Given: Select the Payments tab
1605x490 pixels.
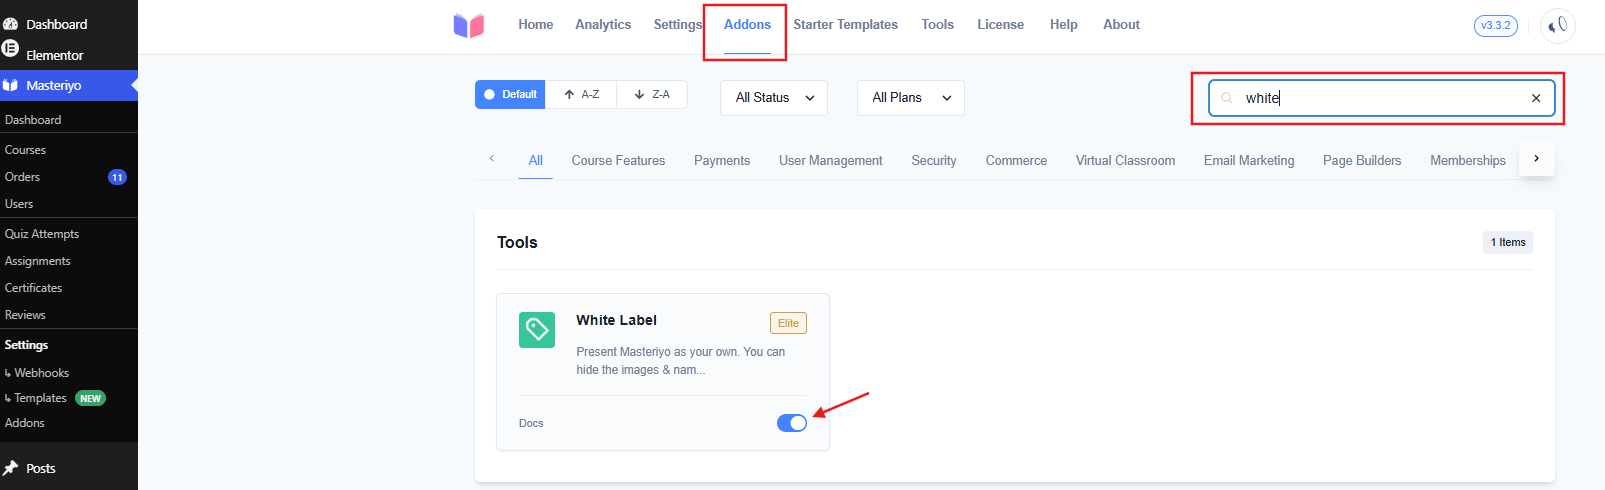Looking at the screenshot, I should point(722,161).
